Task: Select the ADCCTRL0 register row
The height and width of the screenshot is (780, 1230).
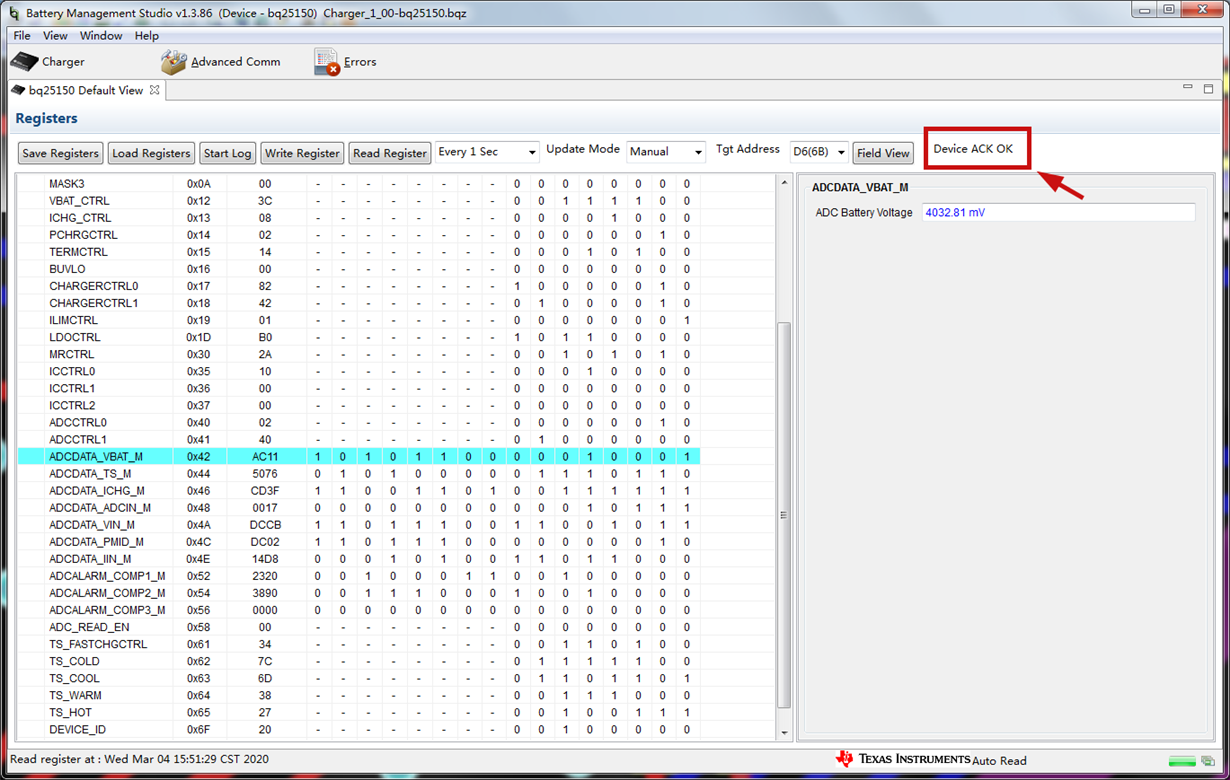Action: coord(358,422)
